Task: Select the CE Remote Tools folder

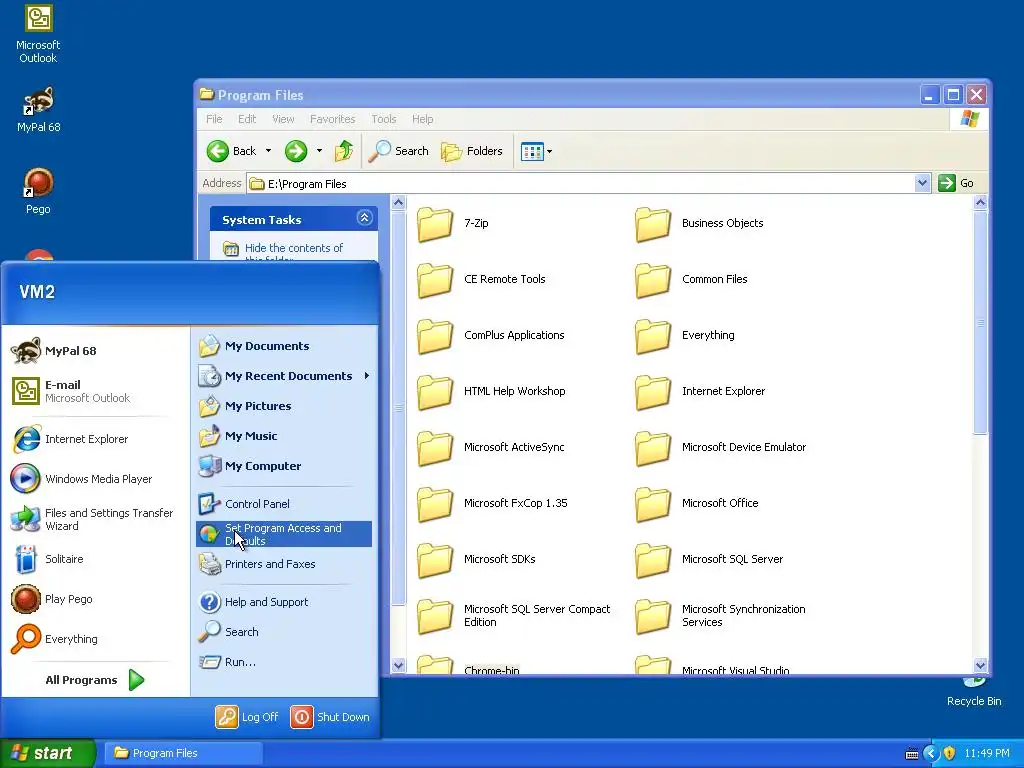Action: [x=481, y=280]
